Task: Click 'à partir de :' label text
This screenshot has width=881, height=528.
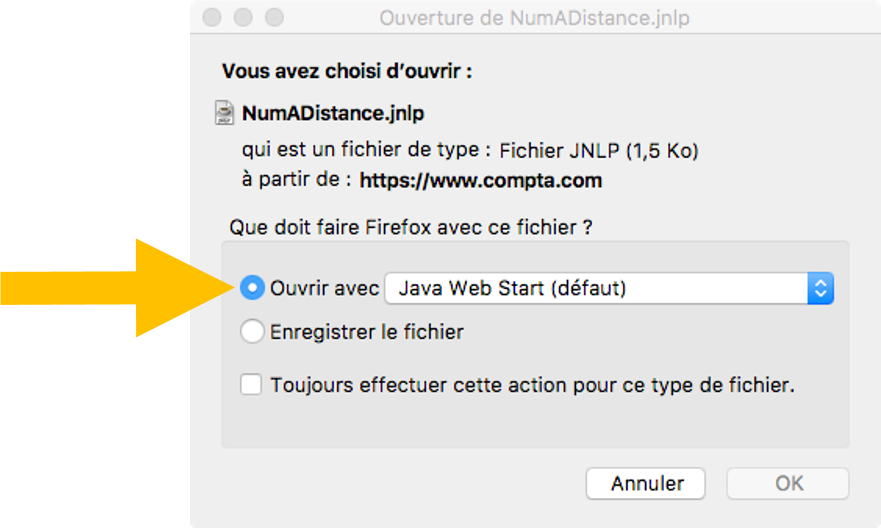Action: (296, 181)
